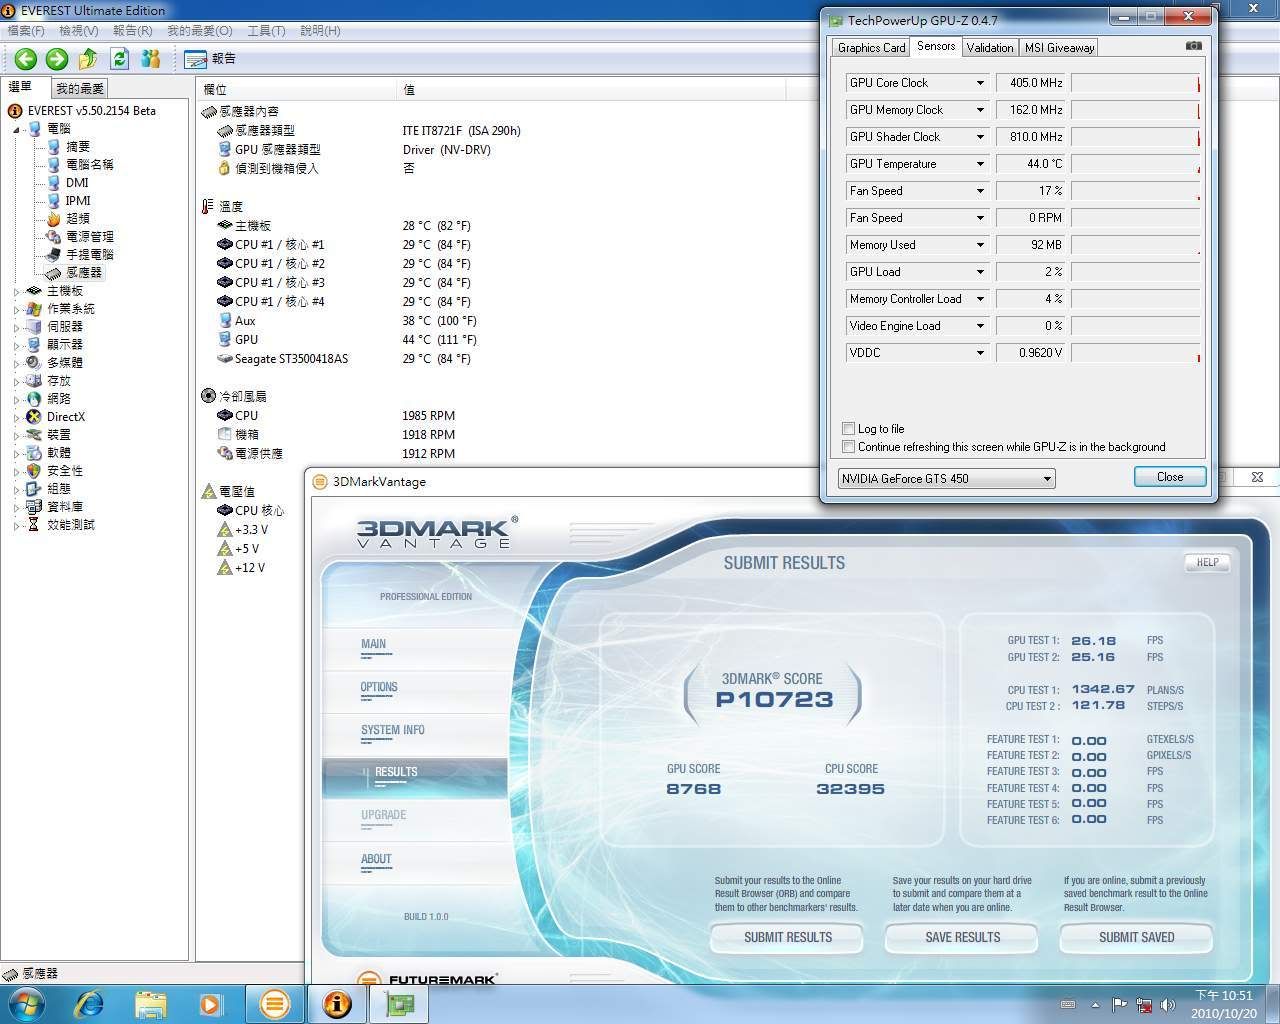Select 手提電腦 tree item
The width and height of the screenshot is (1280, 1024).
(89, 254)
